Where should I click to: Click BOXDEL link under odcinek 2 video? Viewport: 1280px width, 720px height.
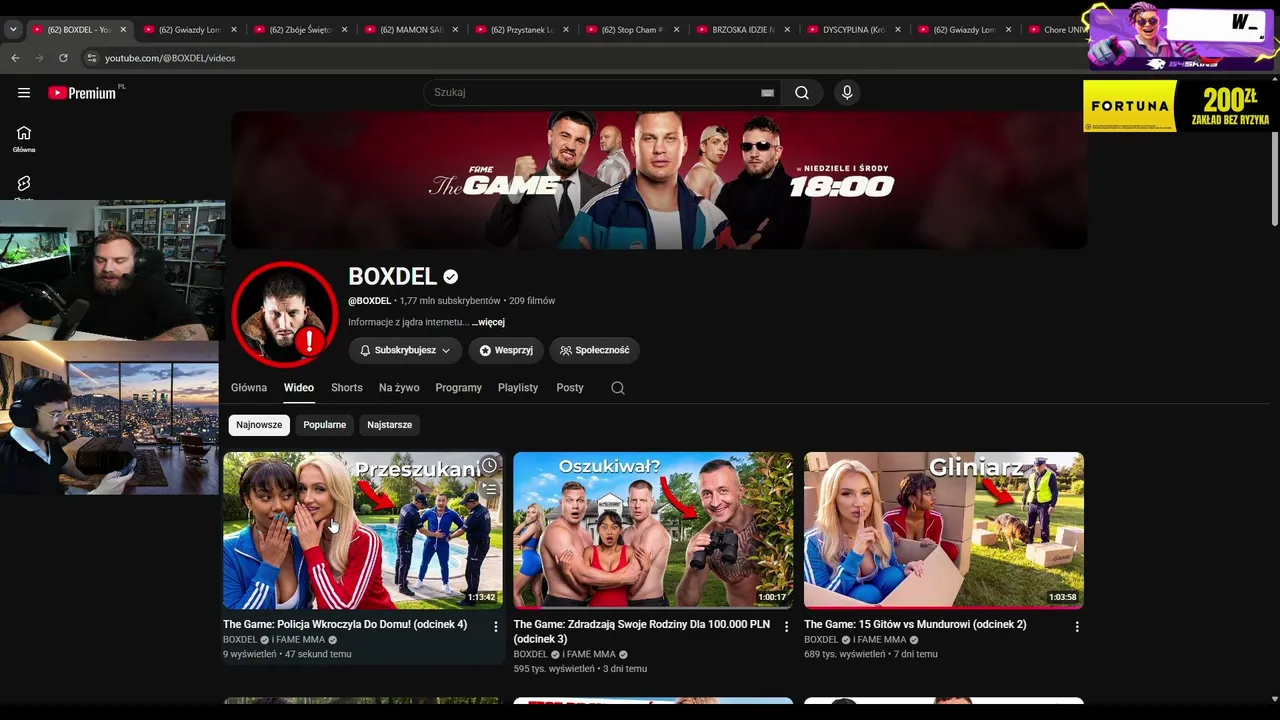click(x=821, y=640)
